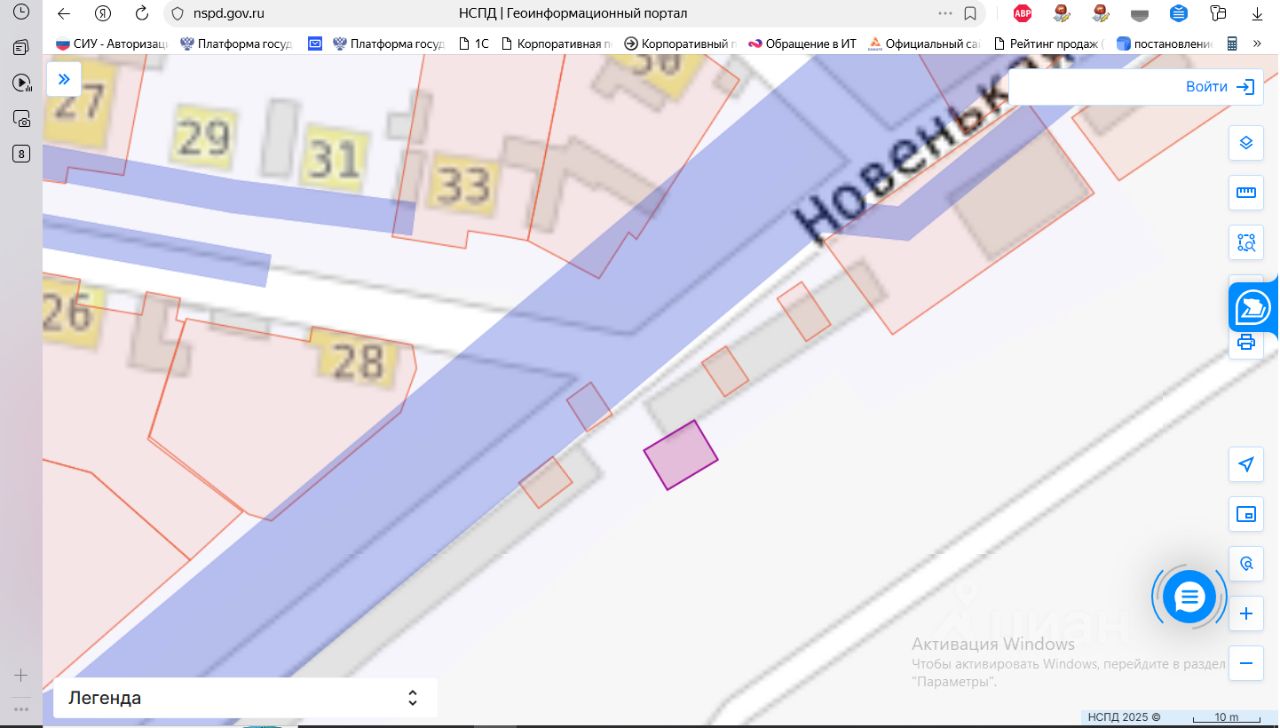Open the round blue chat assistant button
Image resolution: width=1280 pixels, height=728 pixels.
pyautogui.click(x=1189, y=598)
